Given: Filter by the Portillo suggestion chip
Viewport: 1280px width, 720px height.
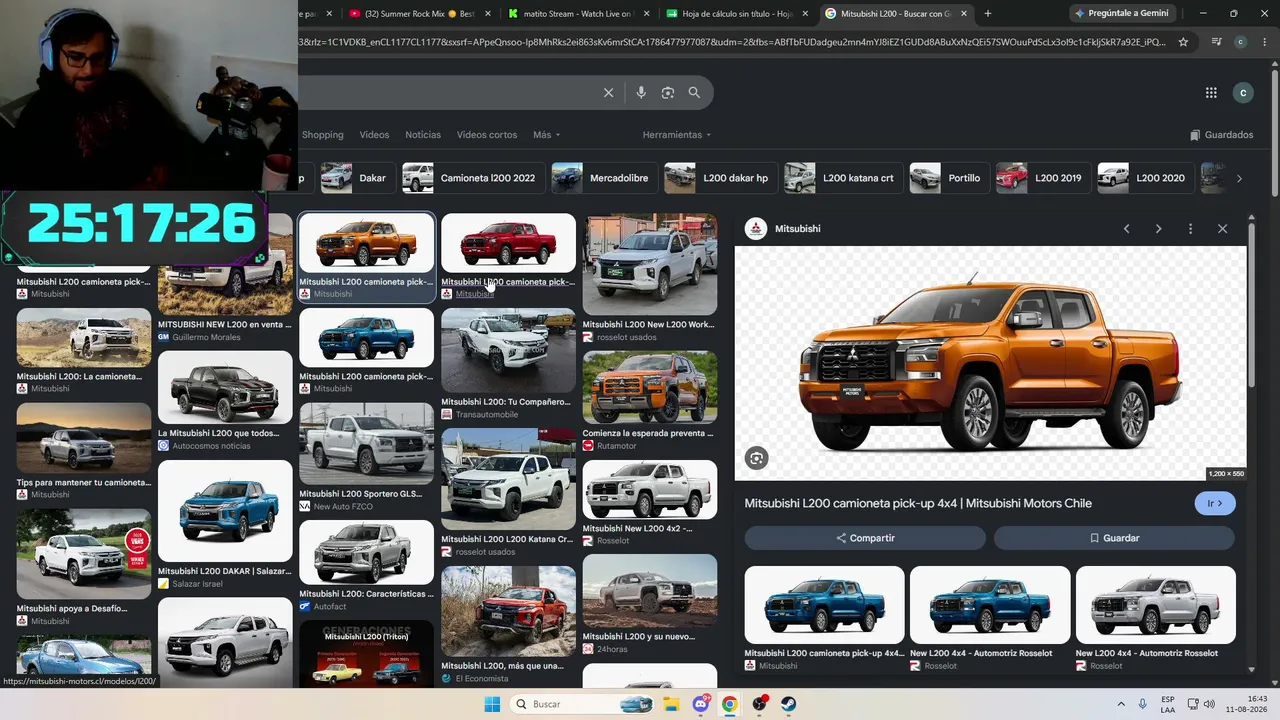Looking at the screenshot, I should pos(950,178).
